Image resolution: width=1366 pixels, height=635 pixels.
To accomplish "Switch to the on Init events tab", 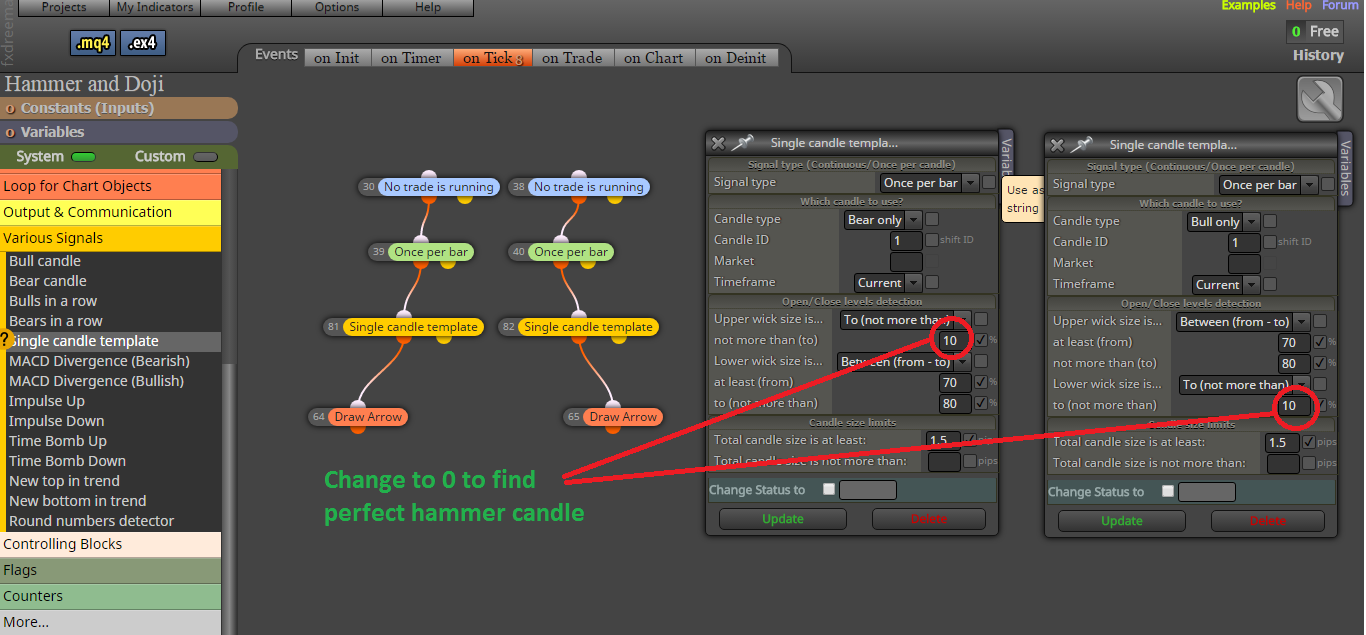I will pyautogui.click(x=337, y=58).
